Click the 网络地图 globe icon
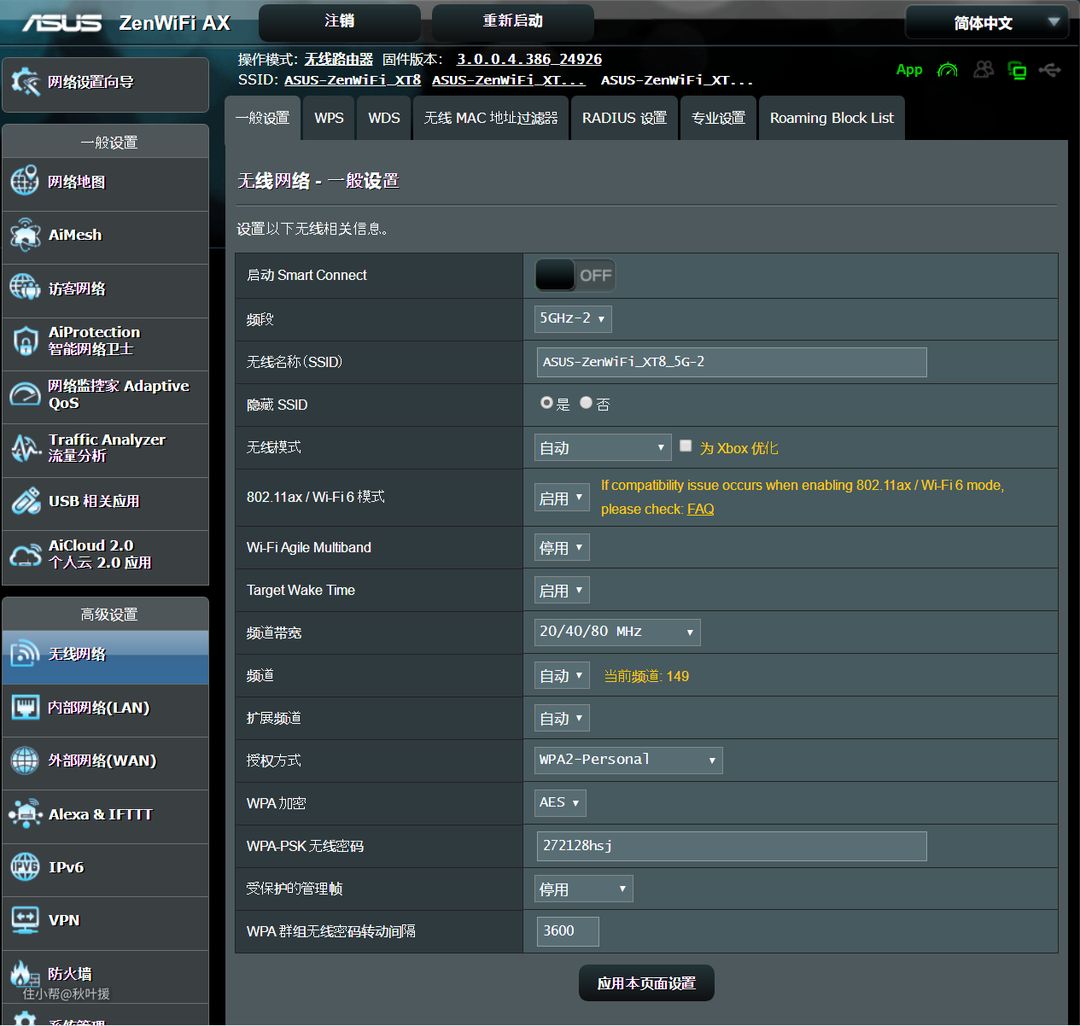The width and height of the screenshot is (1080, 1026). pos(25,182)
